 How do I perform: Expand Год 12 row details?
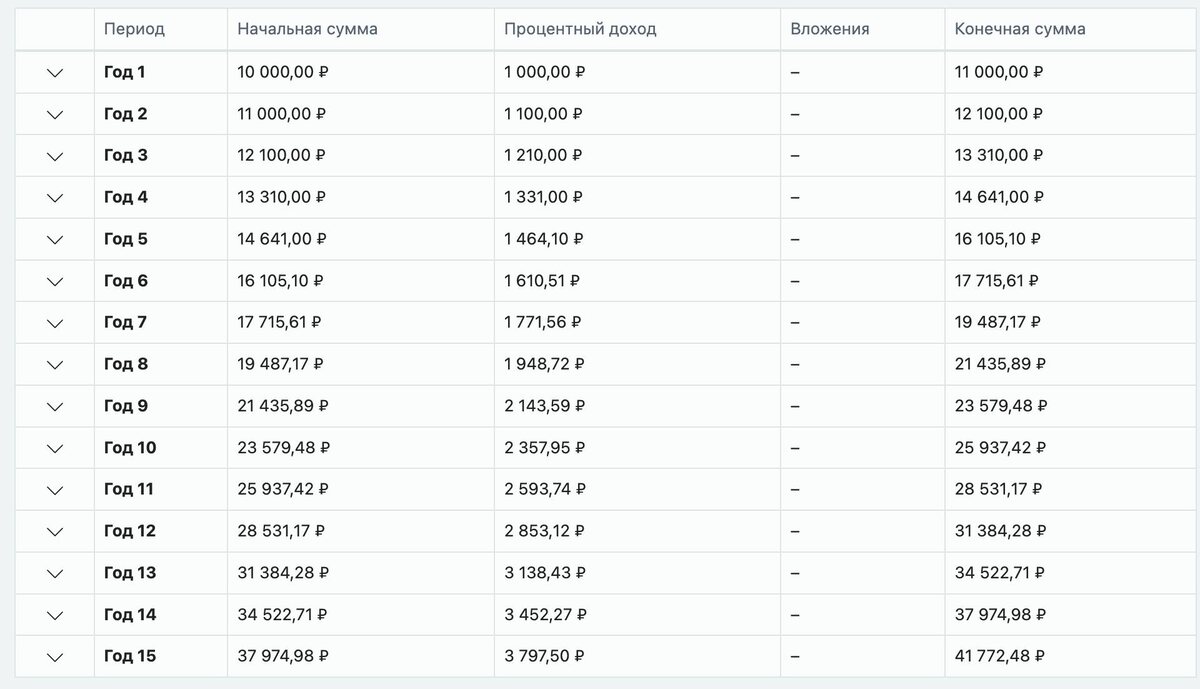(x=55, y=532)
